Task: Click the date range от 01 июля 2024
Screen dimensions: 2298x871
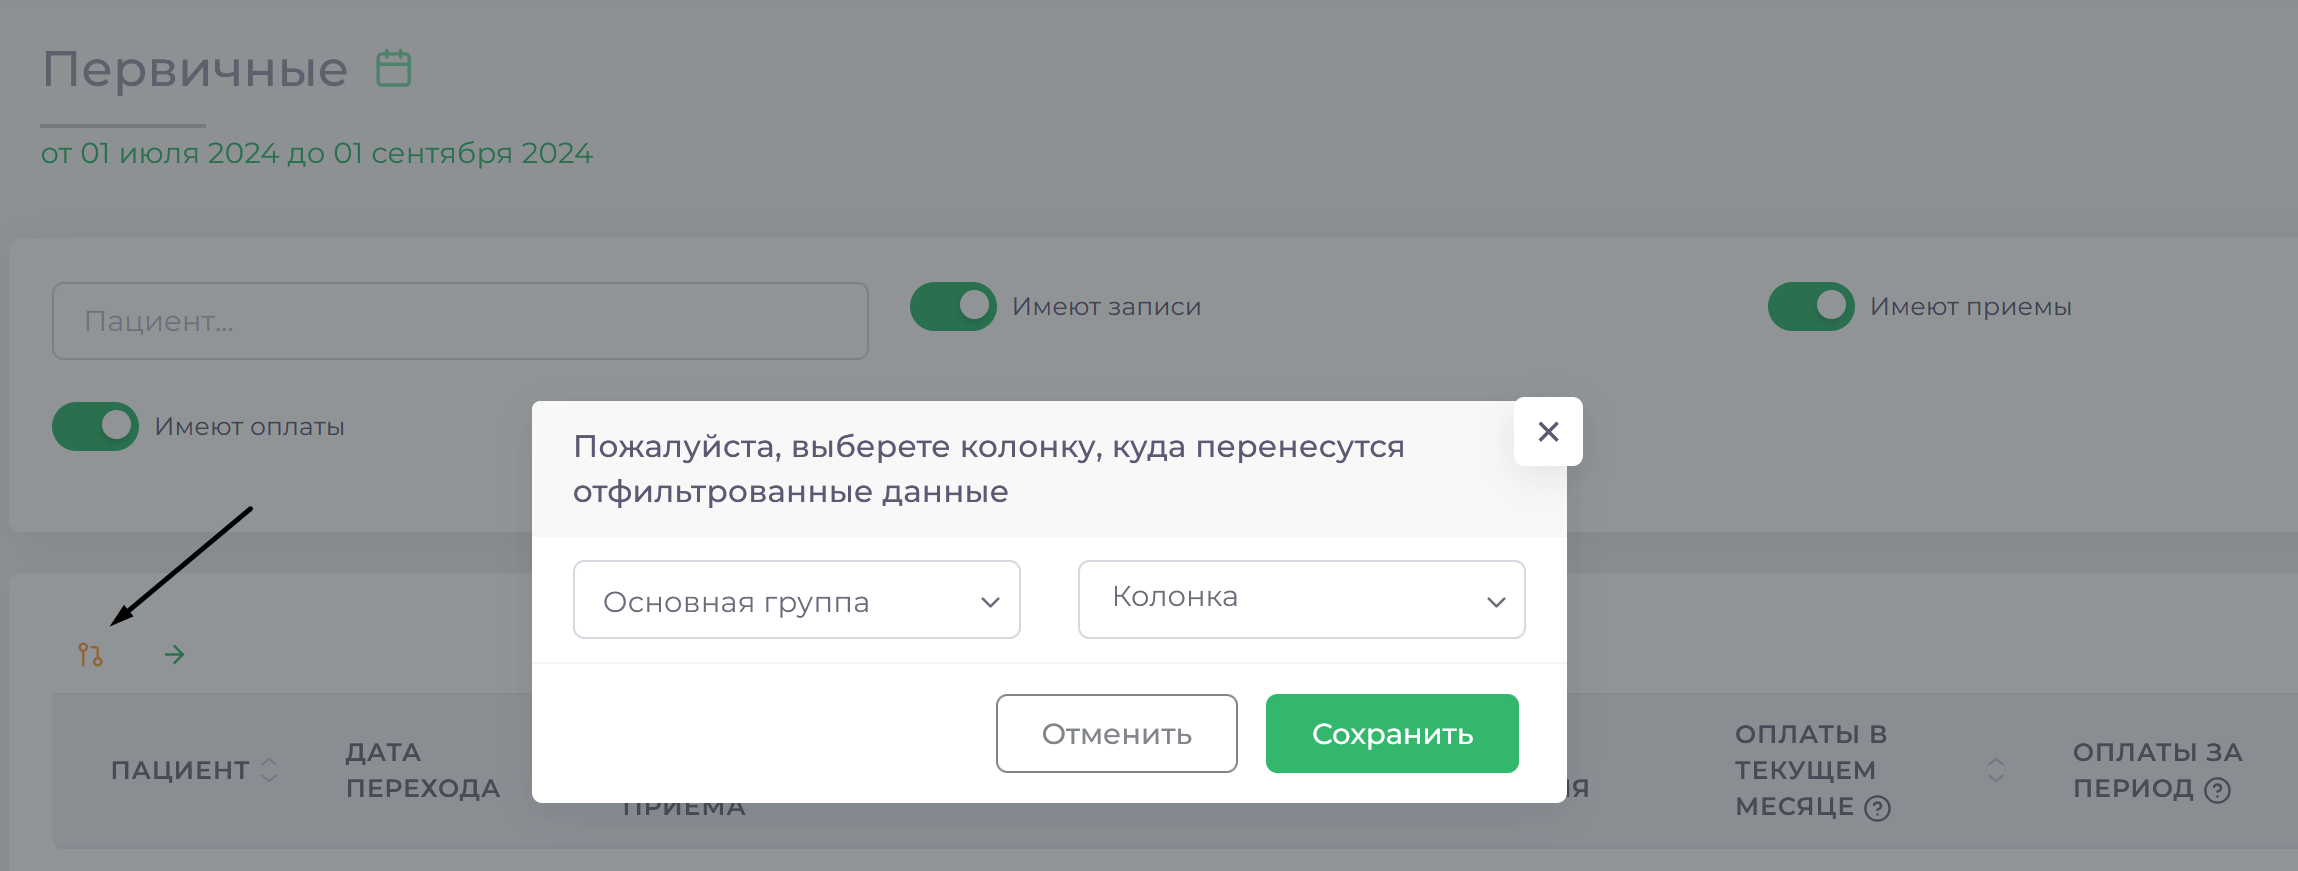Action: [x=316, y=153]
